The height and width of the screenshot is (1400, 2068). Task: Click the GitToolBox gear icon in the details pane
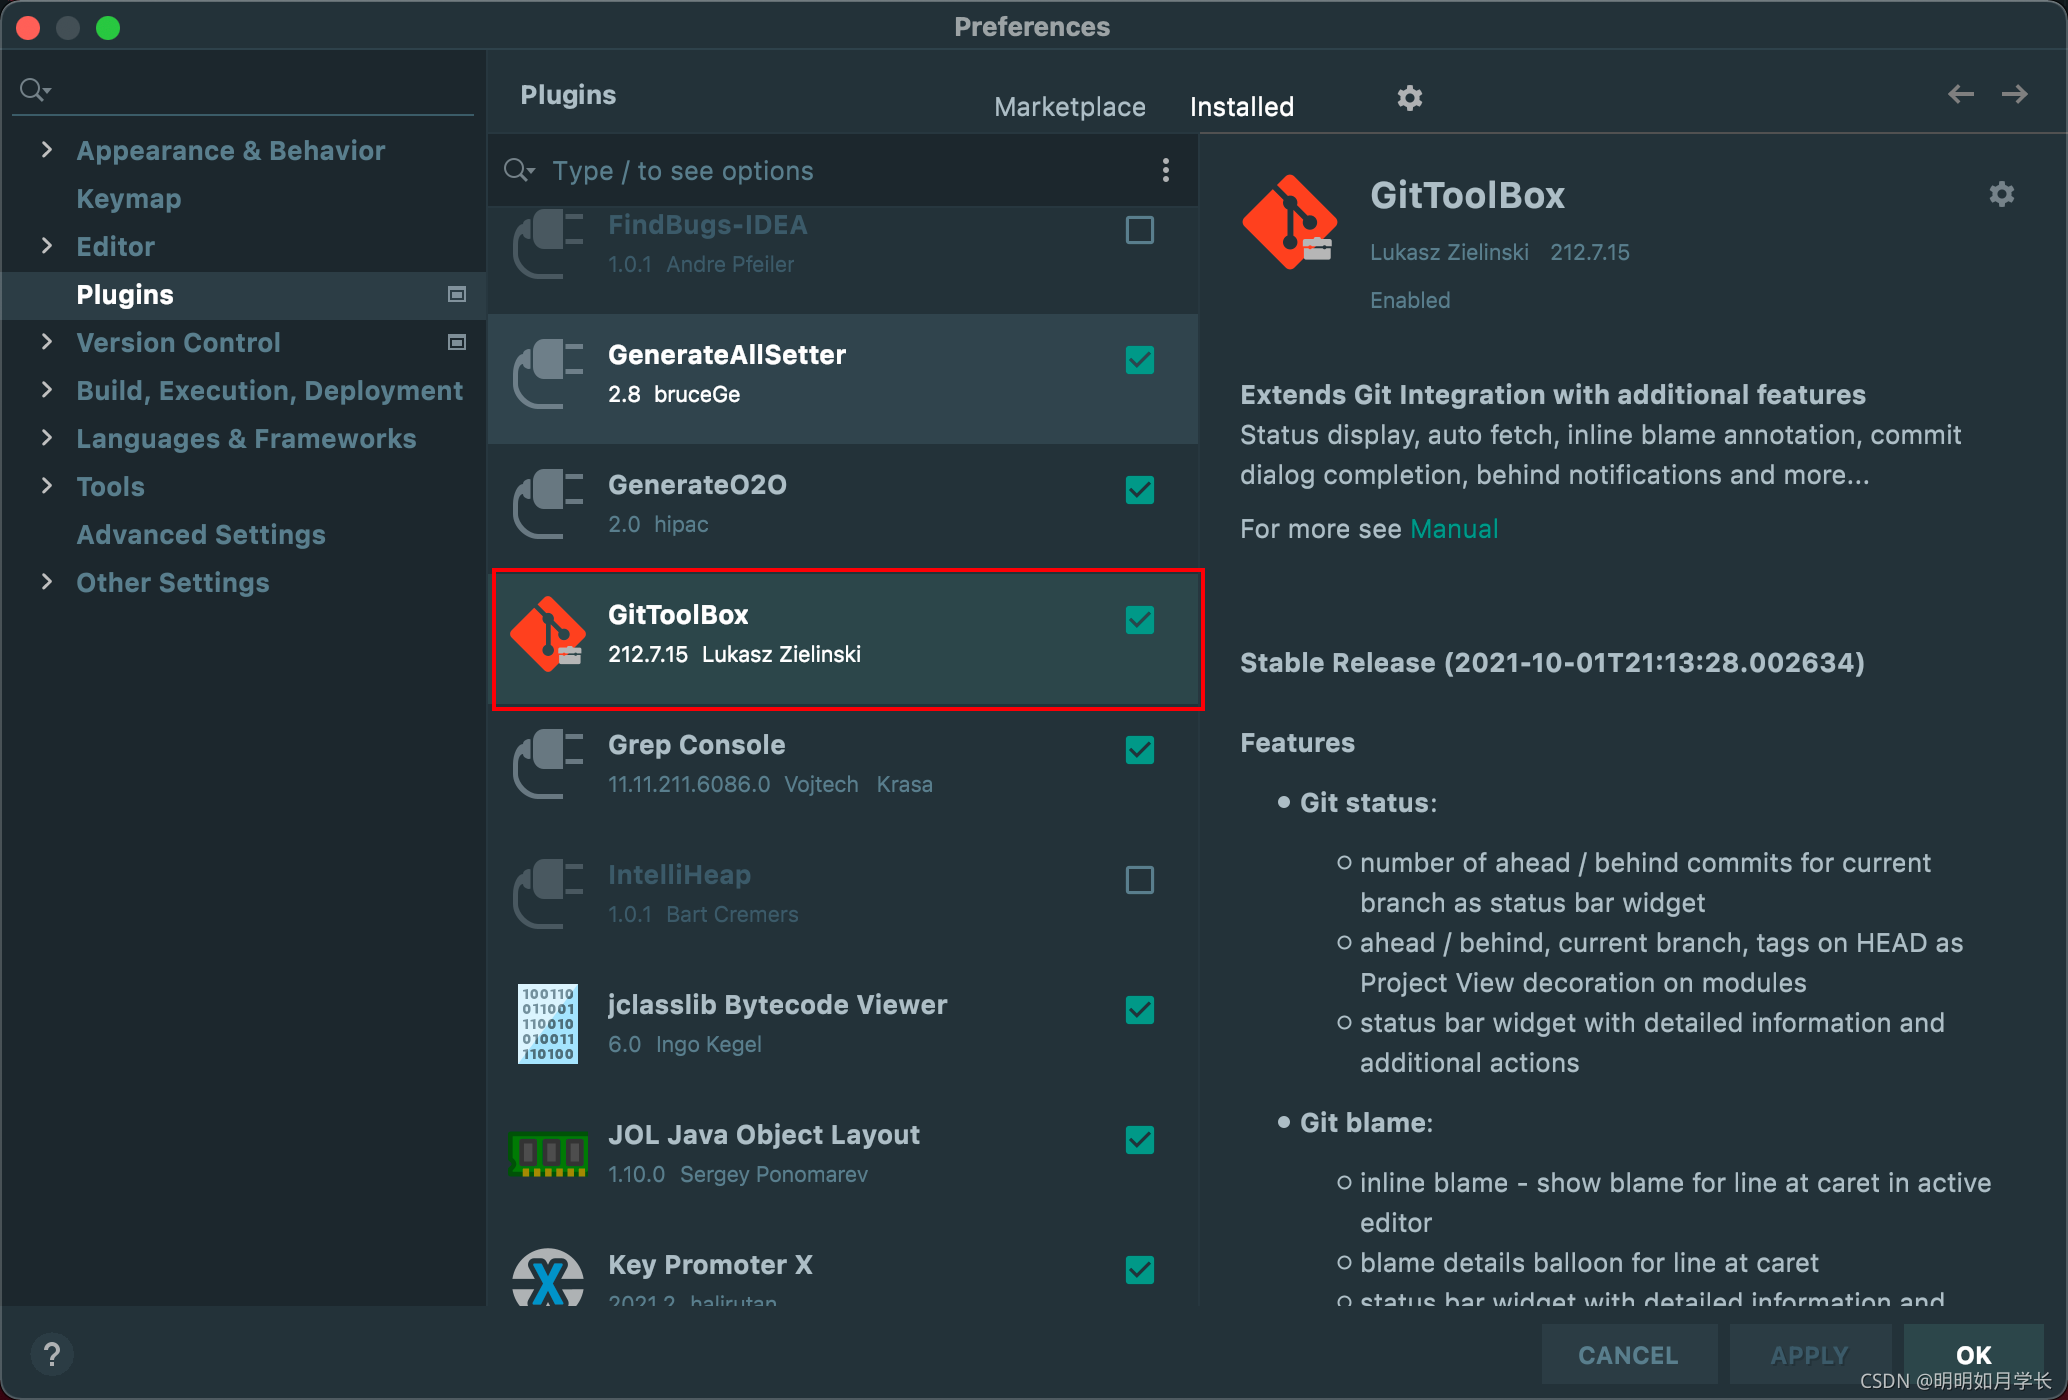(x=2001, y=194)
